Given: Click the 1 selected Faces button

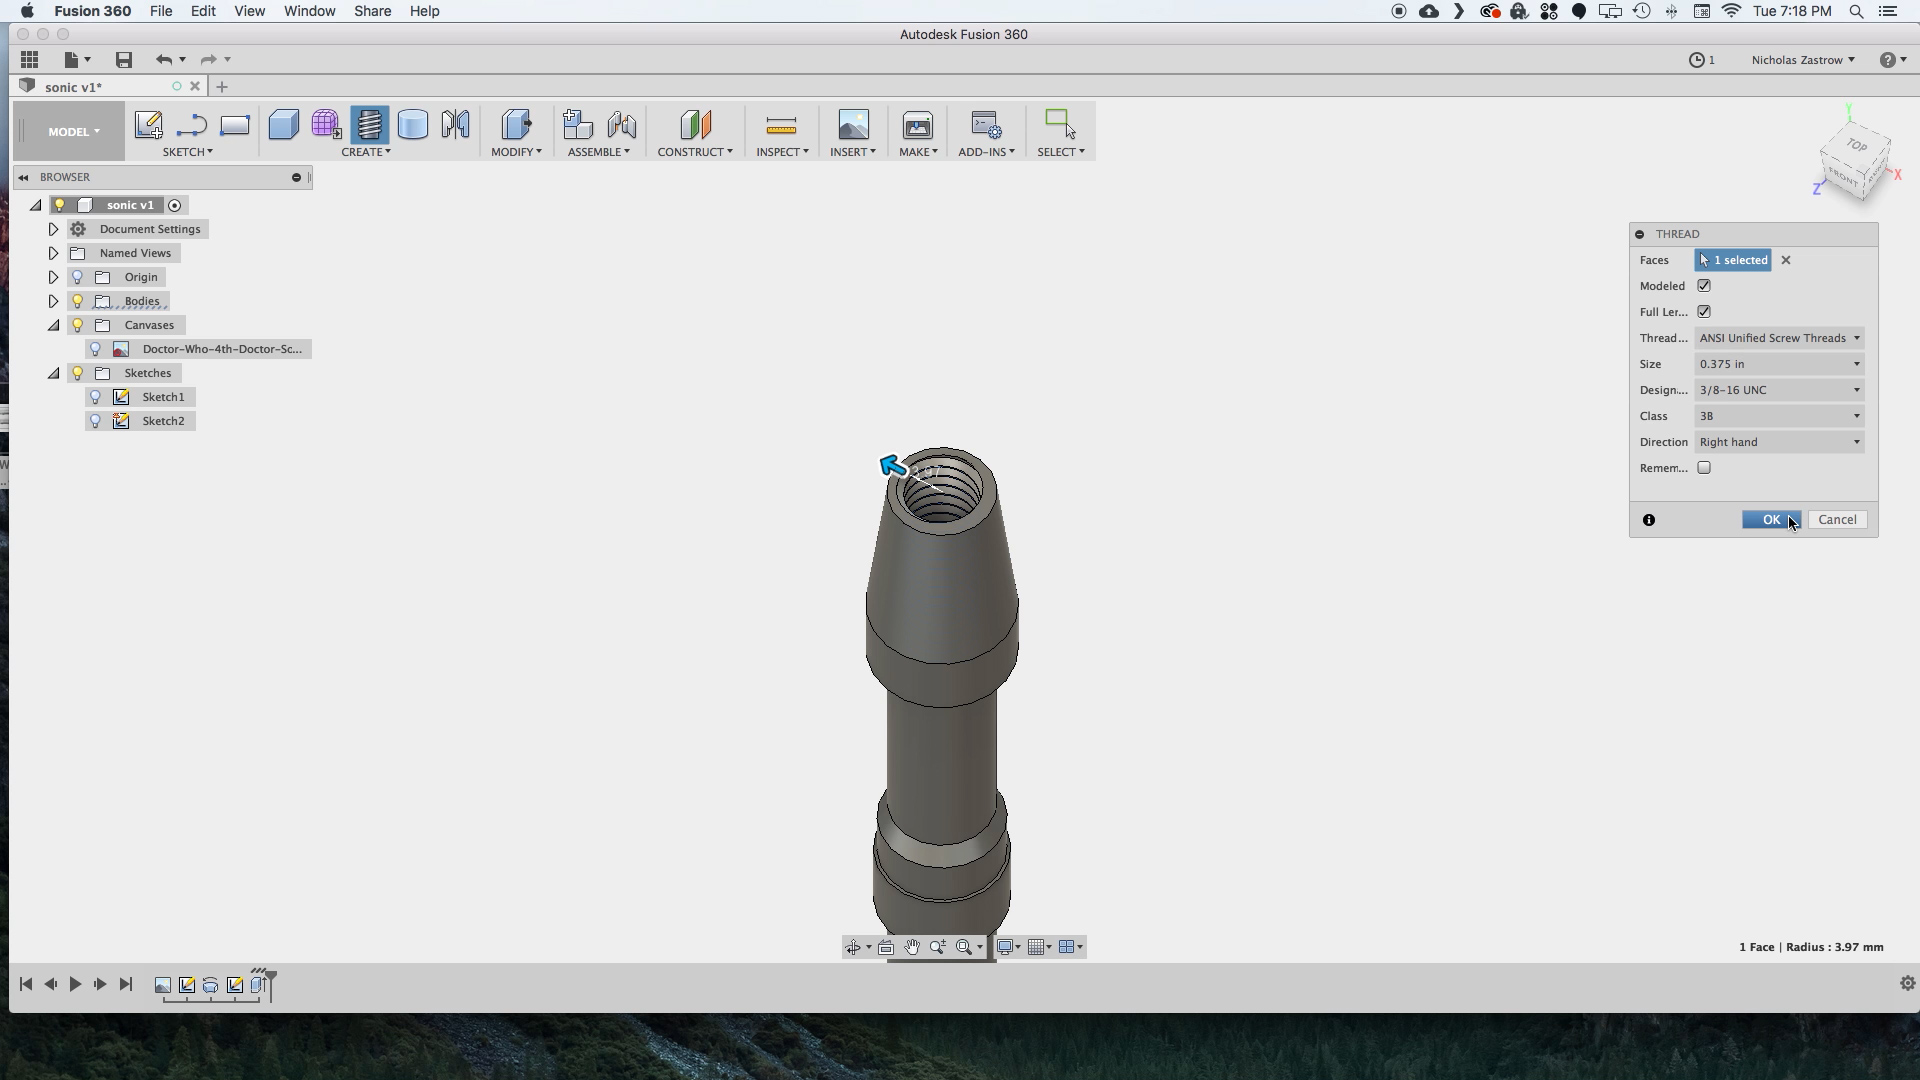Looking at the screenshot, I should pyautogui.click(x=1733, y=260).
